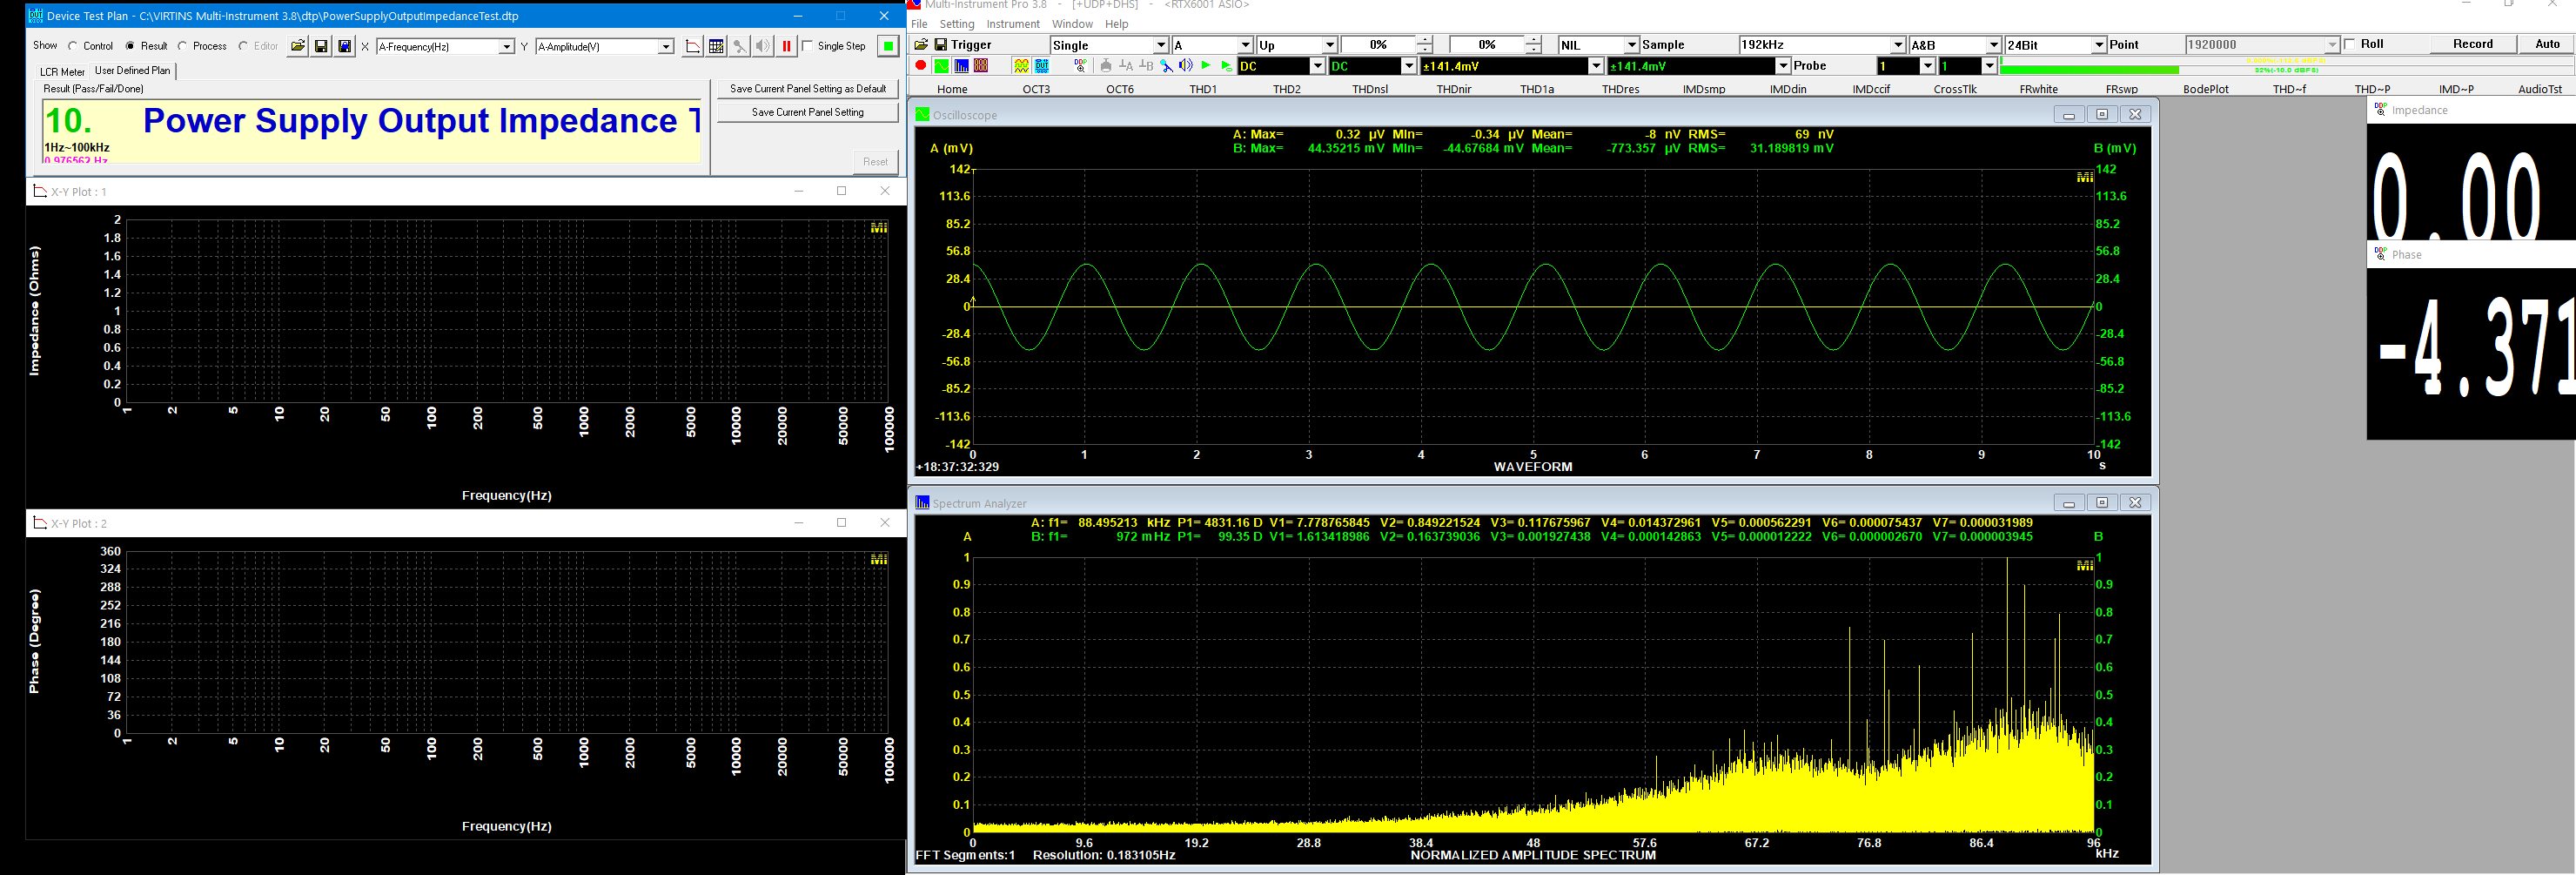The height and width of the screenshot is (875, 2576).
Task: Click the Spectrum Analyzer panel title icon
Action: tap(922, 502)
